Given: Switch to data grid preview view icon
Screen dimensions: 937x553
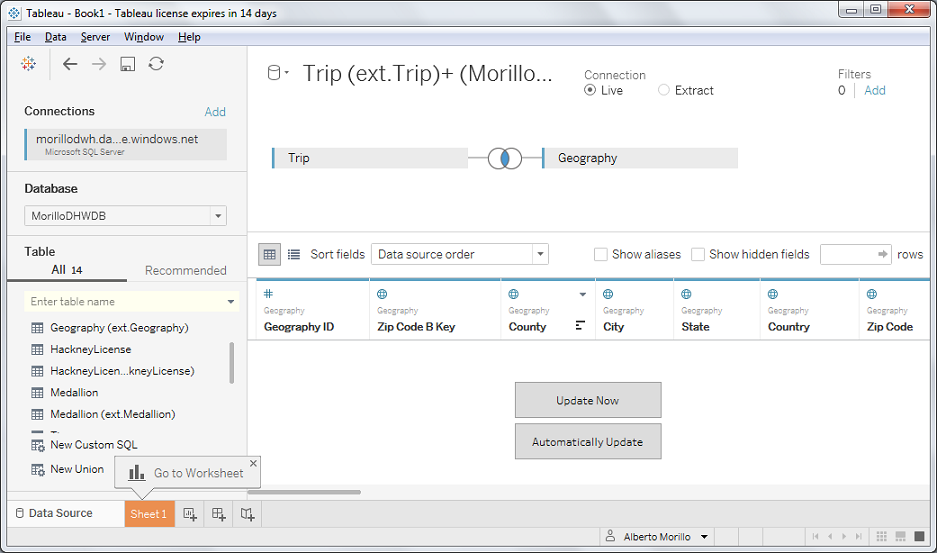Looking at the screenshot, I should tap(270, 254).
